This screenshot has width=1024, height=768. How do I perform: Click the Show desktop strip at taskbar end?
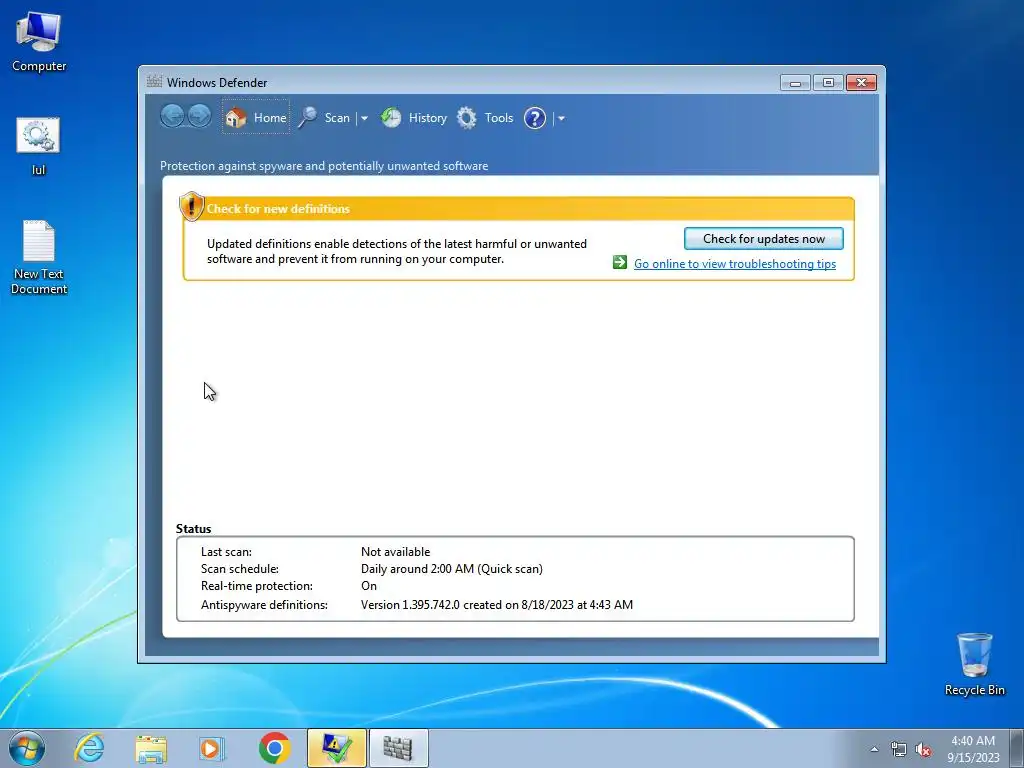click(x=1016, y=748)
